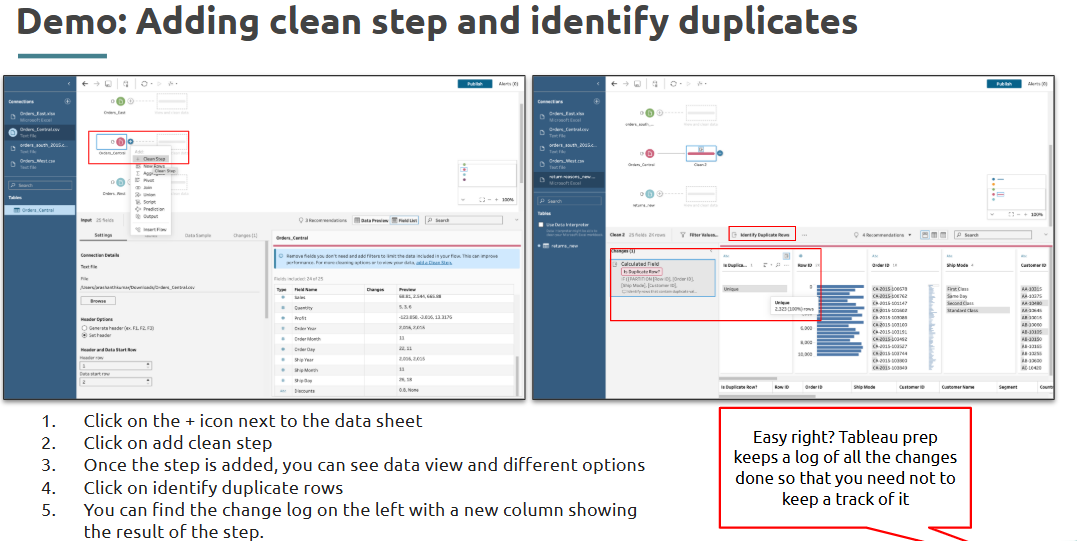Click the save icon in the Clean 2 screenshot
This screenshot has width=1077, height=541.
(x=637, y=84)
